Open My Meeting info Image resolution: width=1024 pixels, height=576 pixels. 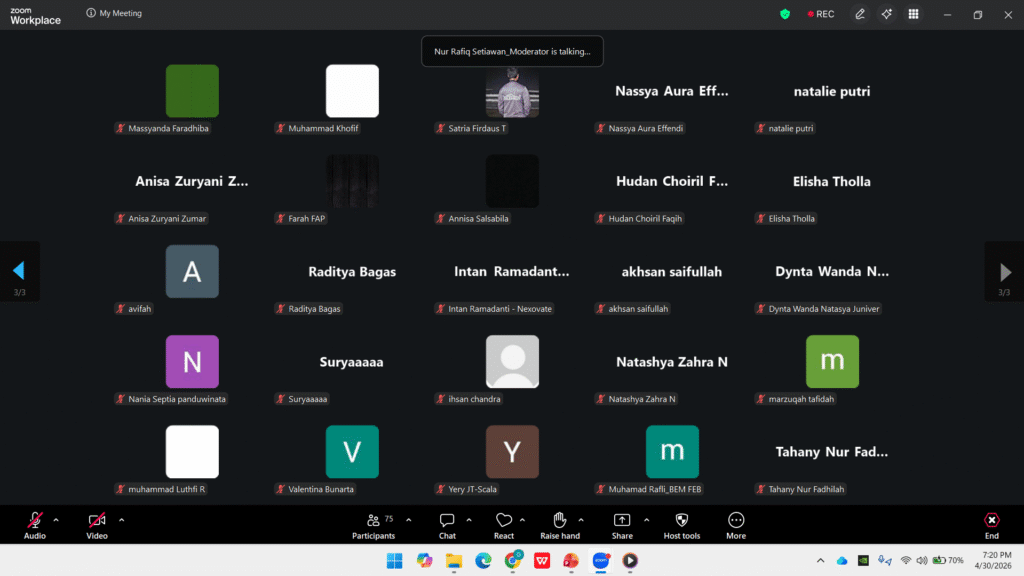(x=114, y=13)
